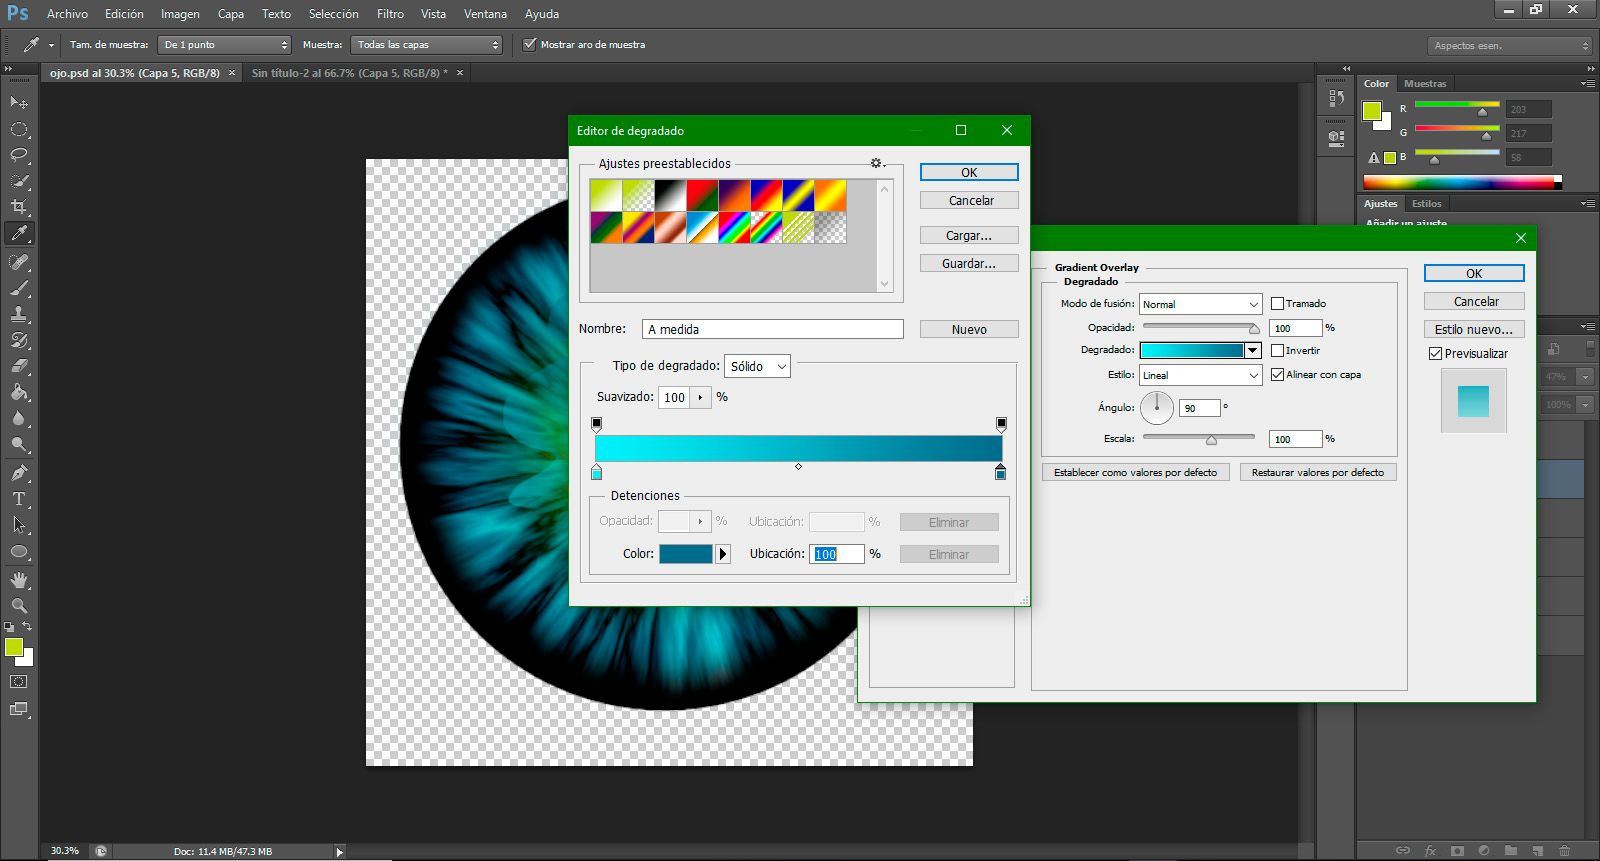Toggle the Previsualizar checkbox
Viewport: 1600px width, 861px height.
(1435, 353)
